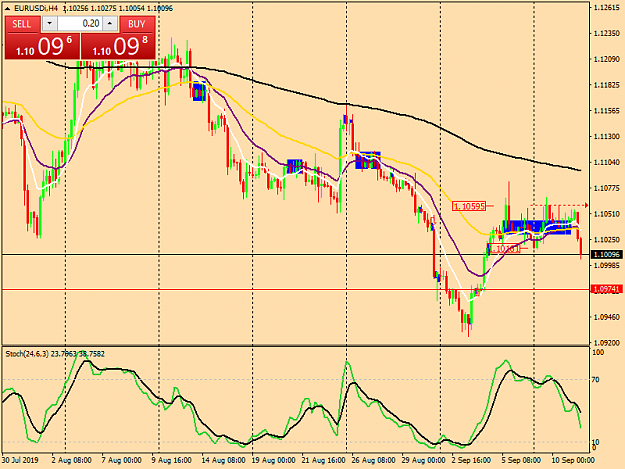Collapse one-click trading panel triangle icon
625x469 pixels.
tap(7, 8)
